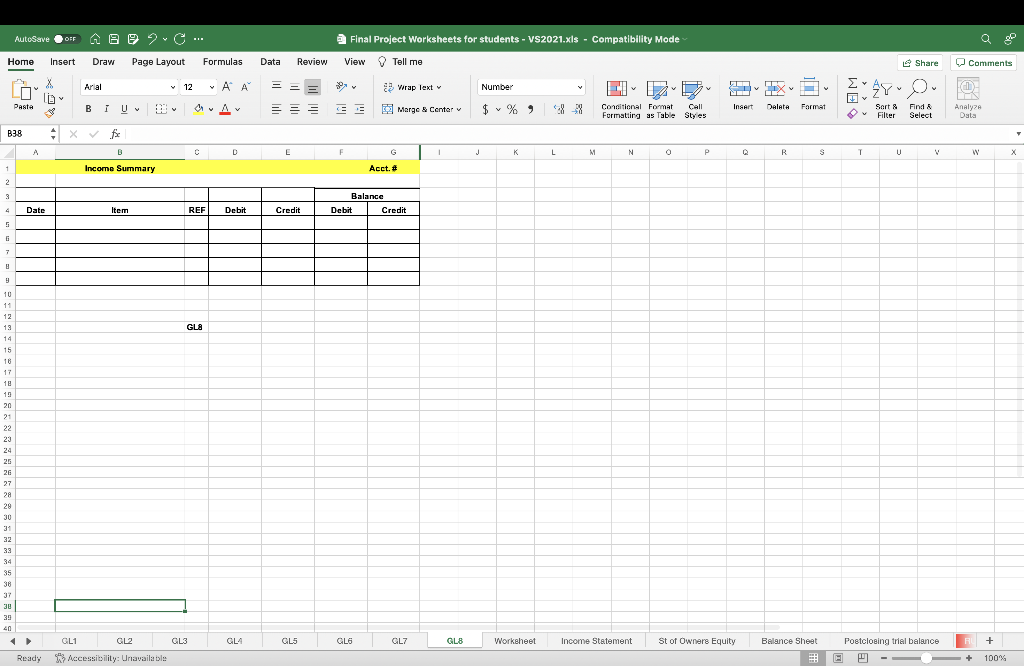
Task: Open the font color dropdown arrow
Action: 238,110
